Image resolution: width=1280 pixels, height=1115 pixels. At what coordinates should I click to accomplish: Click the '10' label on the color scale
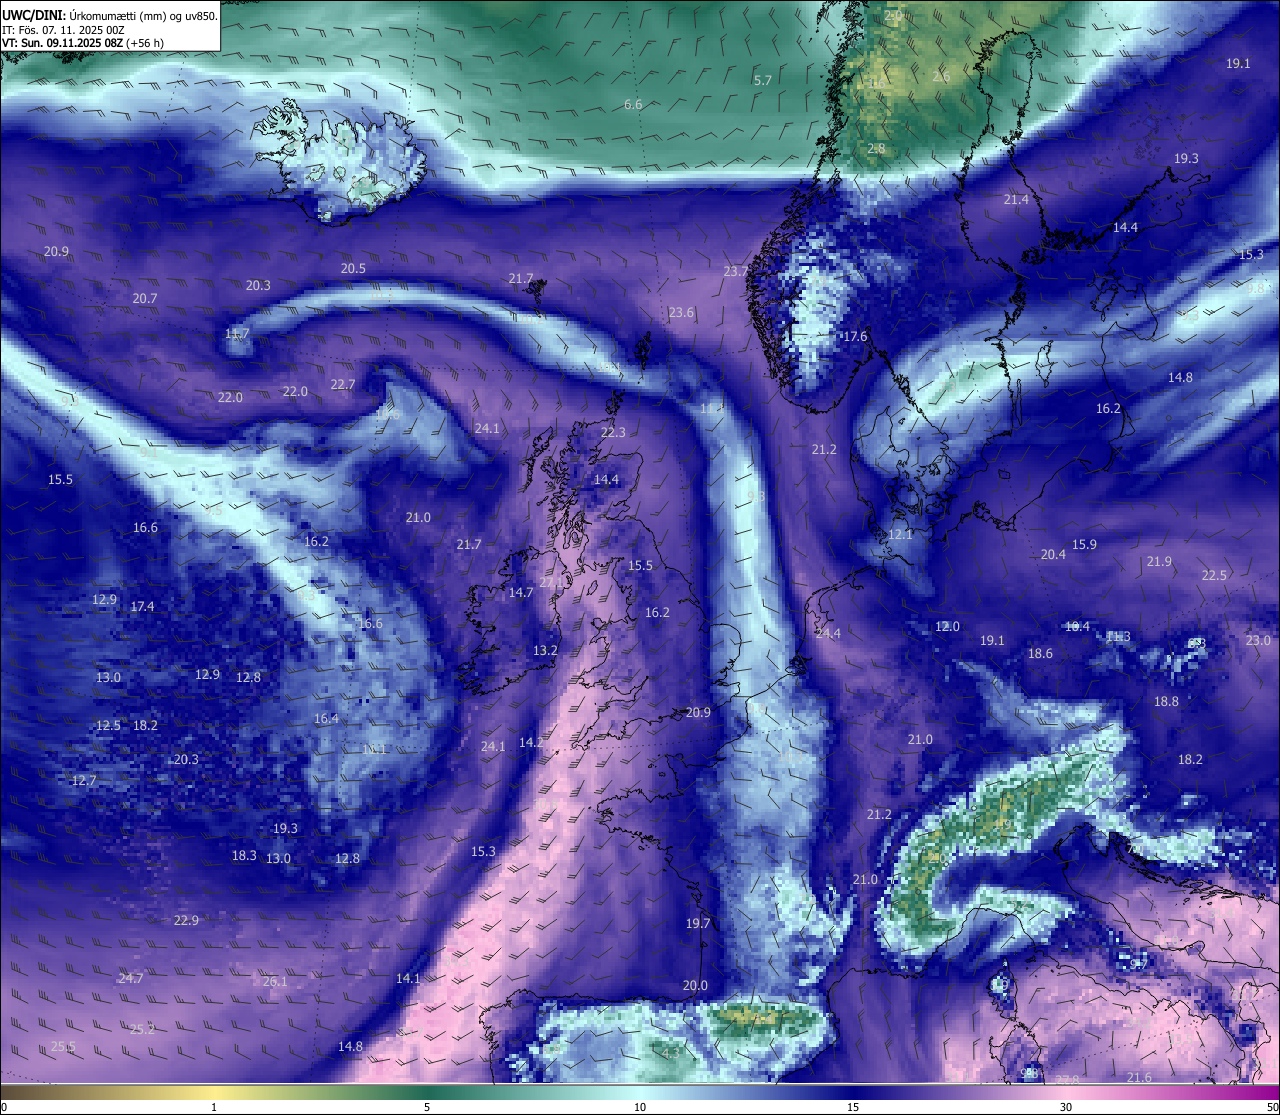pos(640,1107)
